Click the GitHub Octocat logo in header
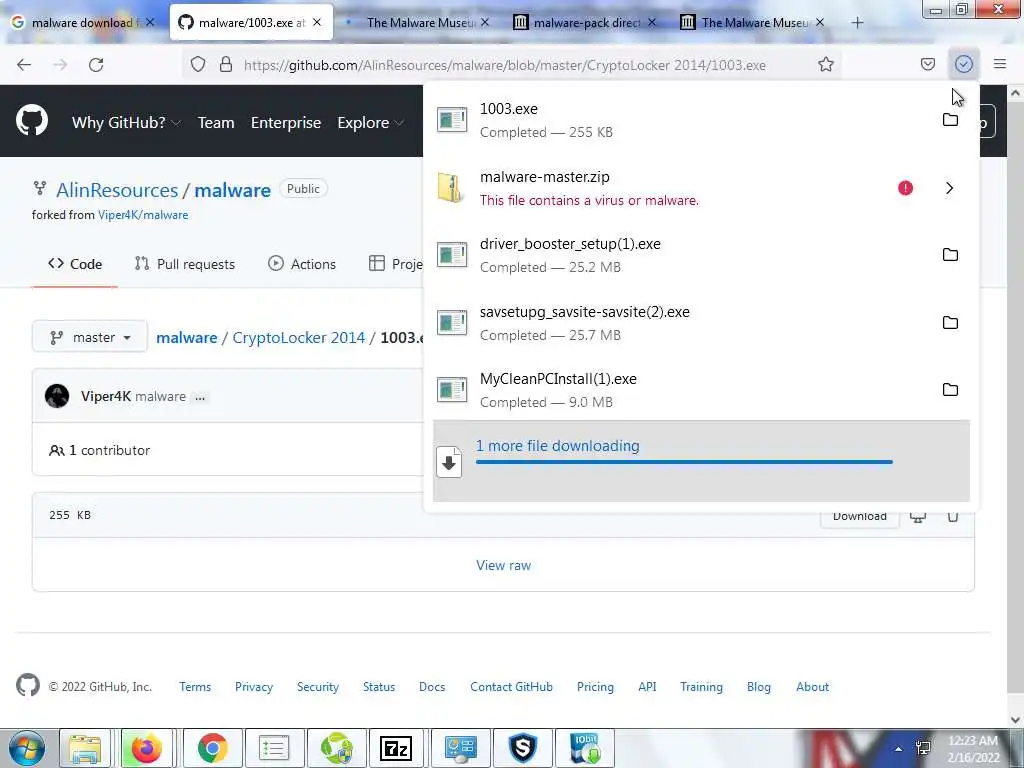Image resolution: width=1024 pixels, height=768 pixels. 32,121
